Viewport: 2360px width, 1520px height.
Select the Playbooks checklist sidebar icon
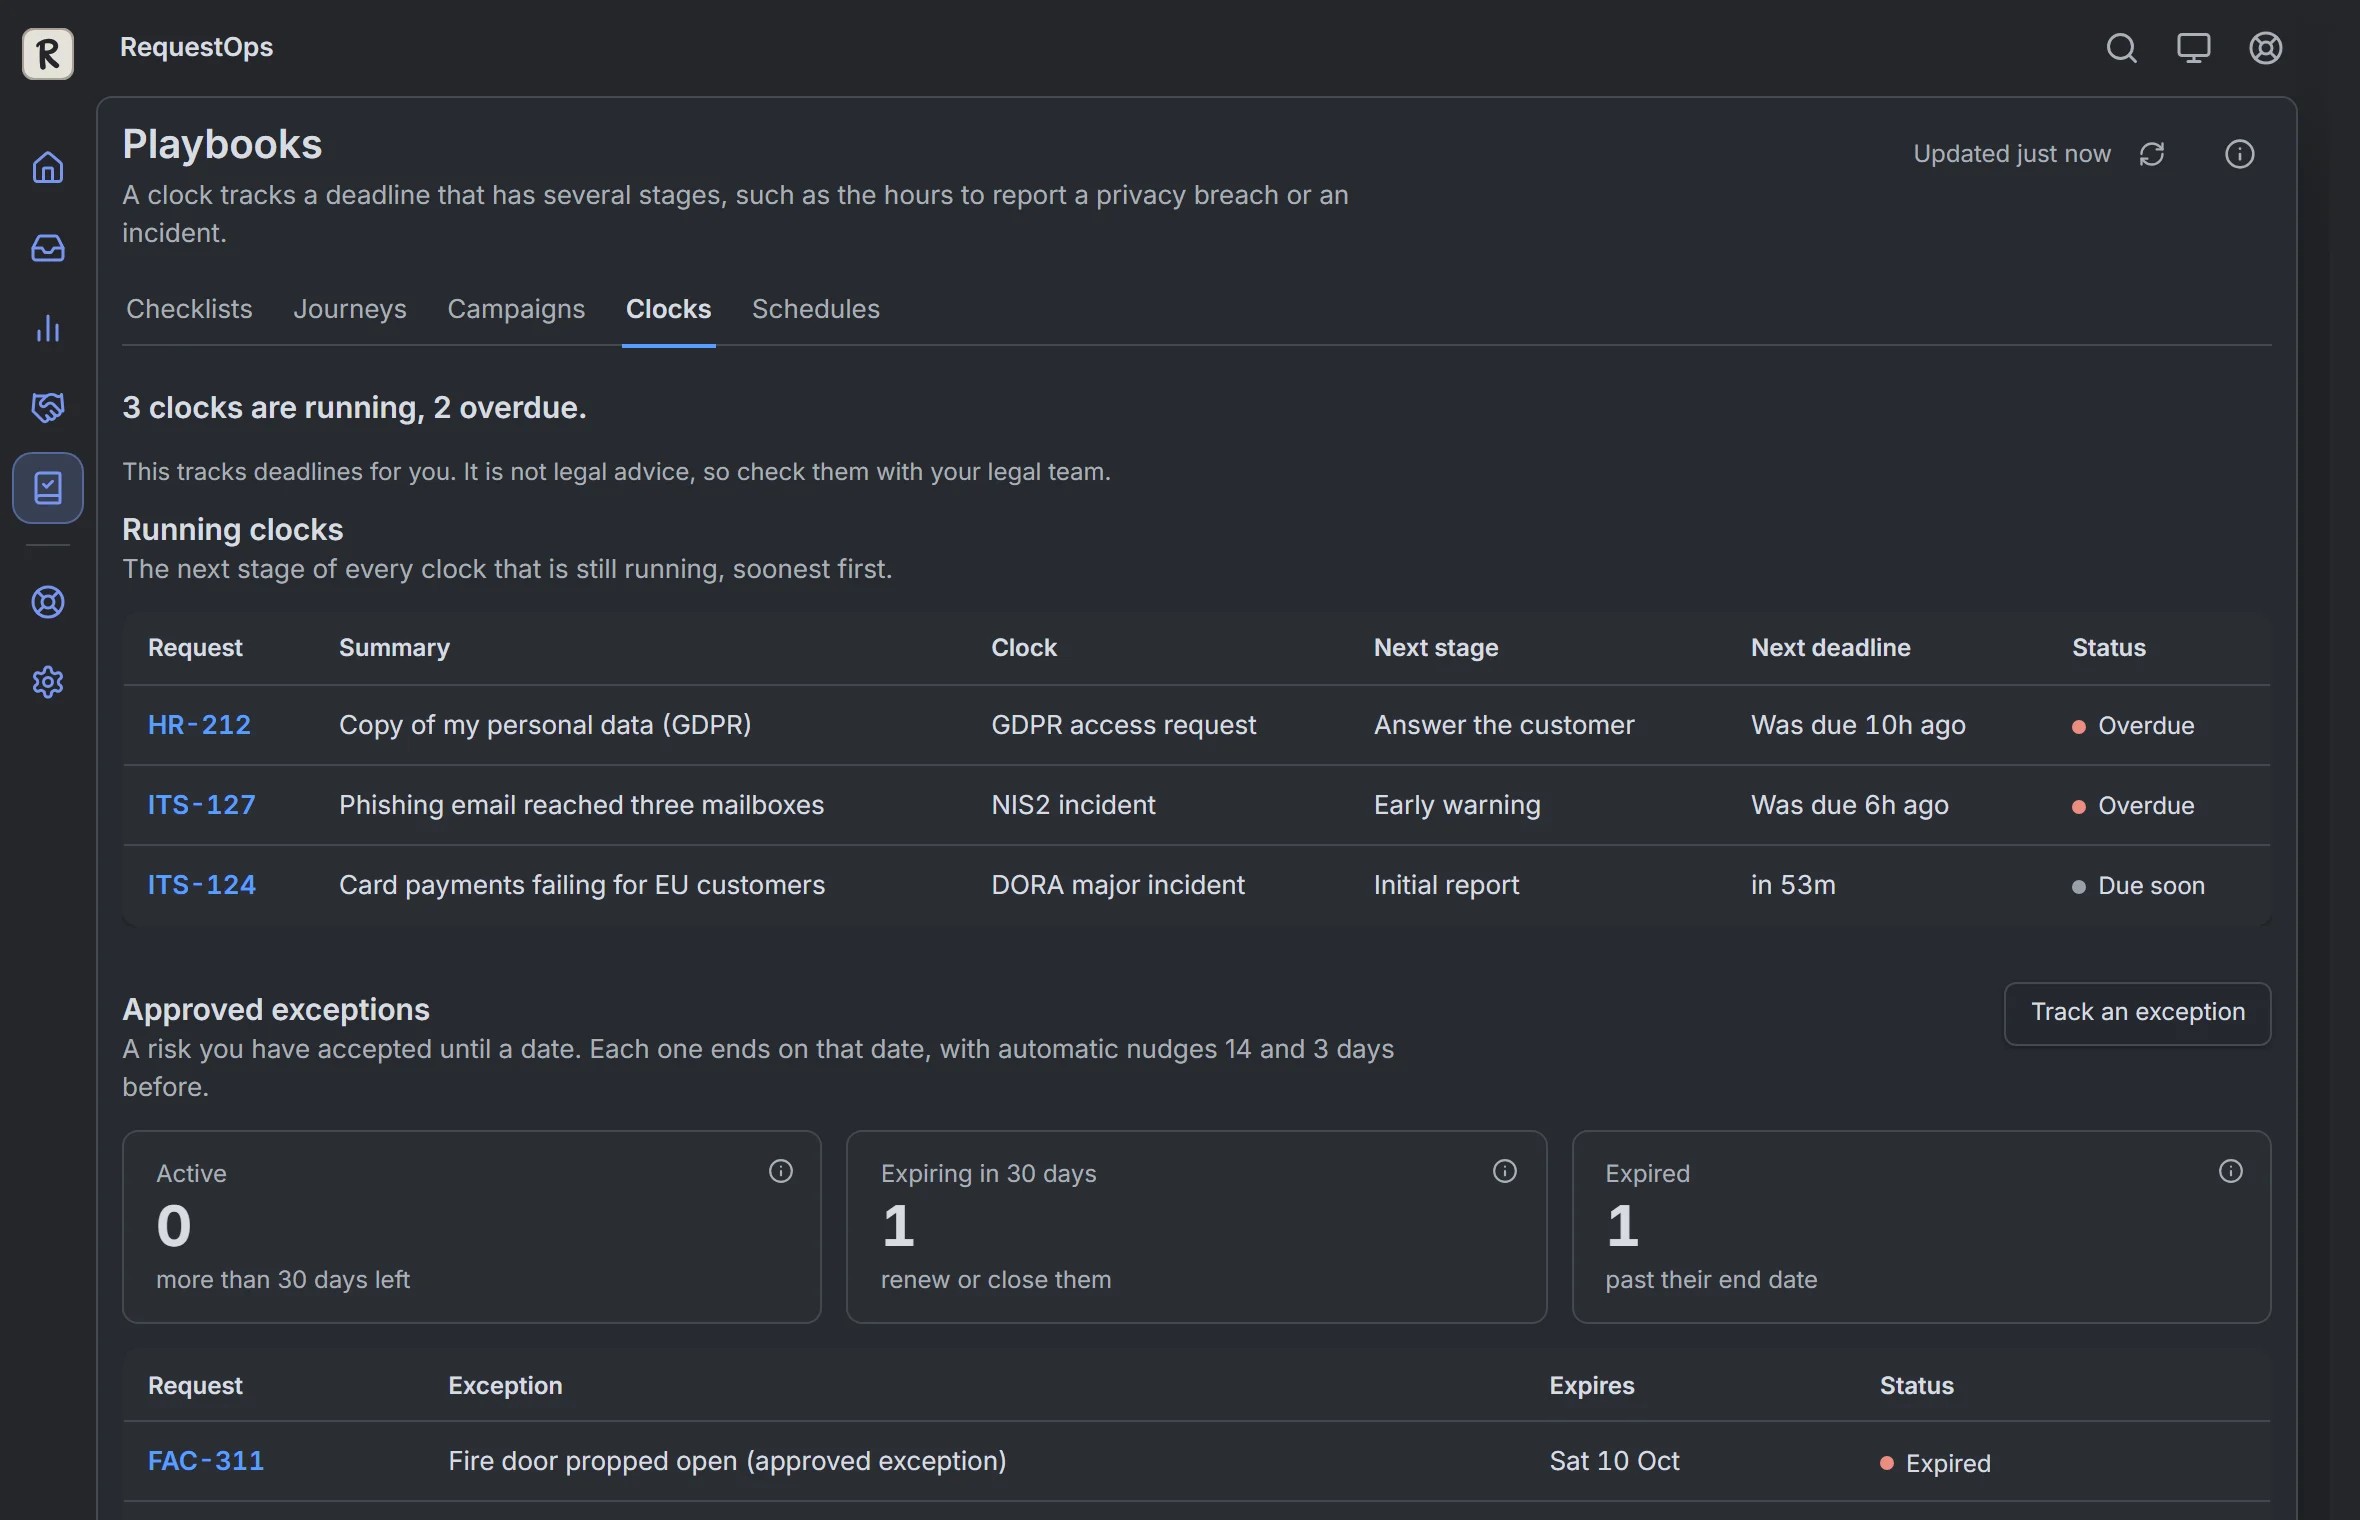click(48, 488)
